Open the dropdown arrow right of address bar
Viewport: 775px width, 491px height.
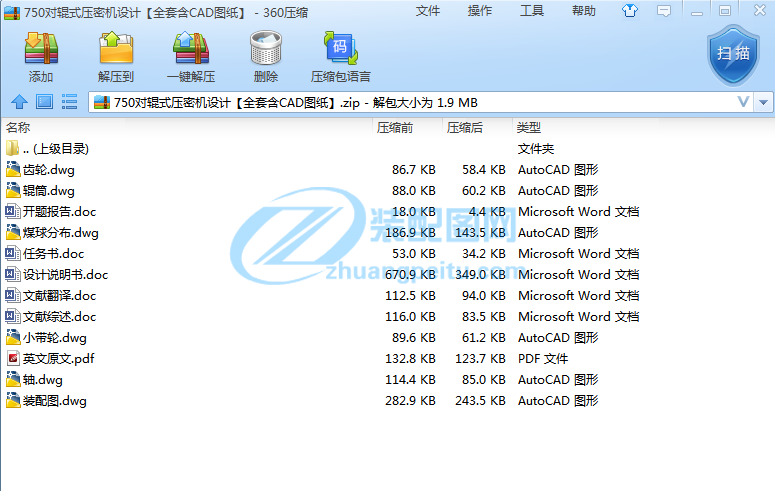(x=764, y=102)
